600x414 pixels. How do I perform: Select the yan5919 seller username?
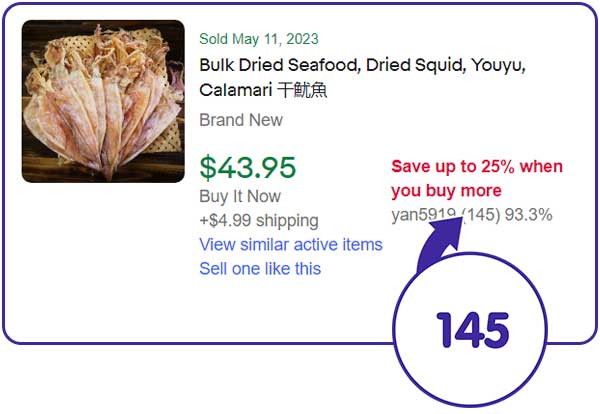424,214
